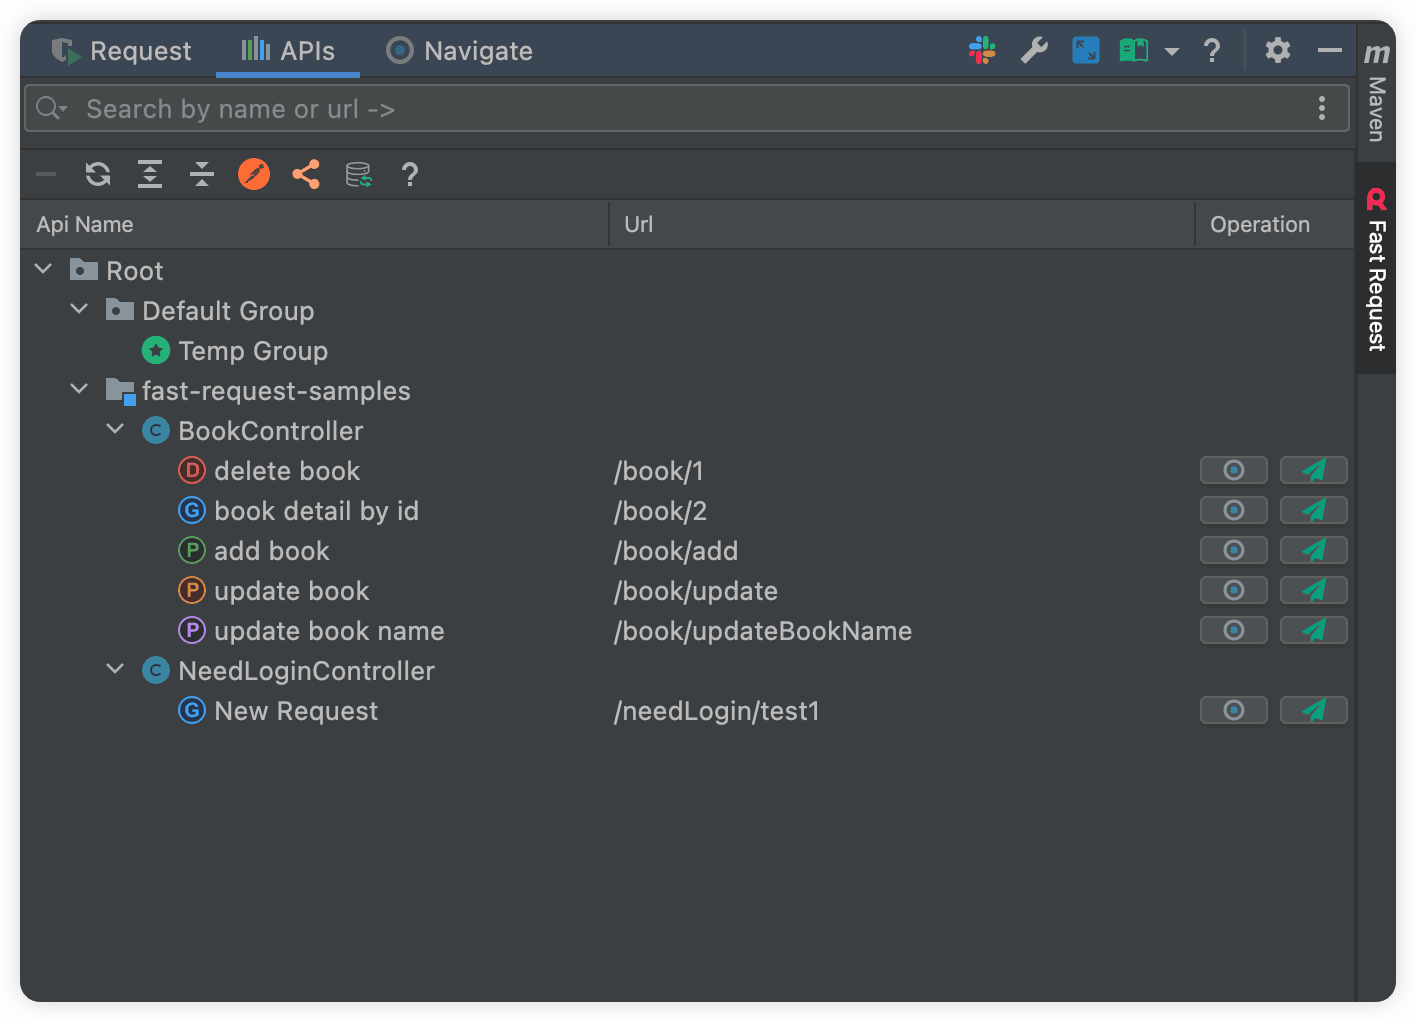The image size is (1416, 1022).
Task: Collapse the NeedLoginController node
Action: click(115, 669)
